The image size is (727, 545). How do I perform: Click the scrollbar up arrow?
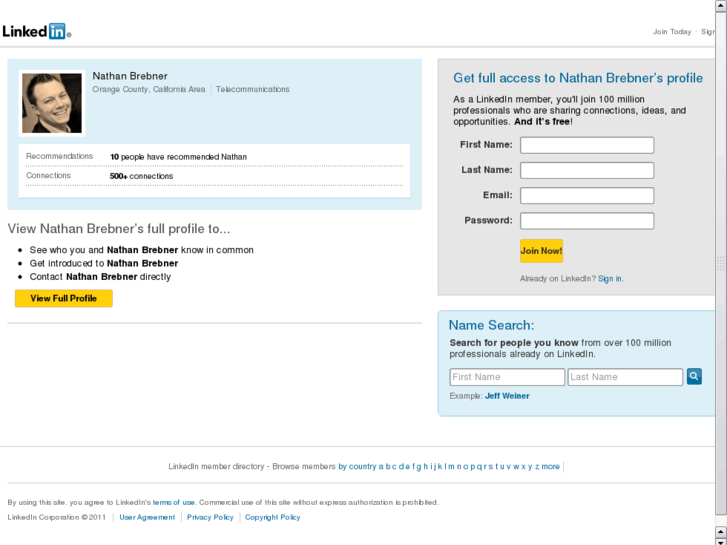[721, 6]
